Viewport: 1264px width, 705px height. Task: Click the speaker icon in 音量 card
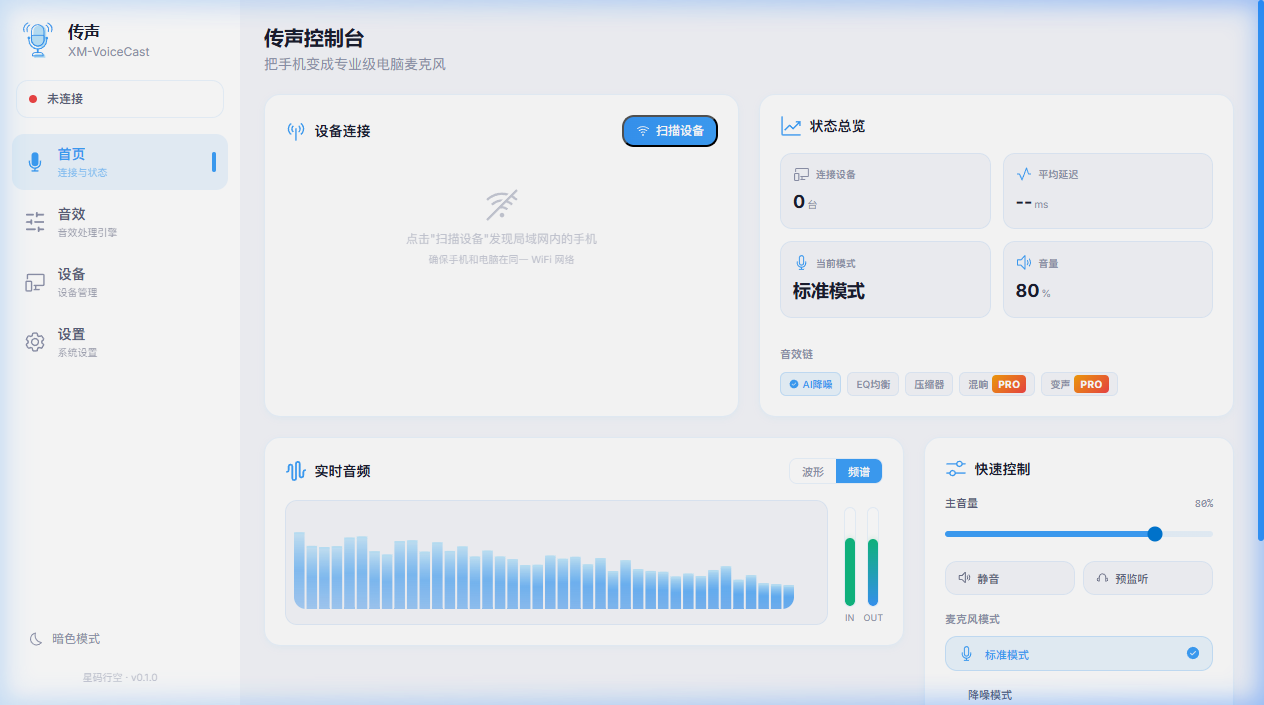coord(1023,263)
